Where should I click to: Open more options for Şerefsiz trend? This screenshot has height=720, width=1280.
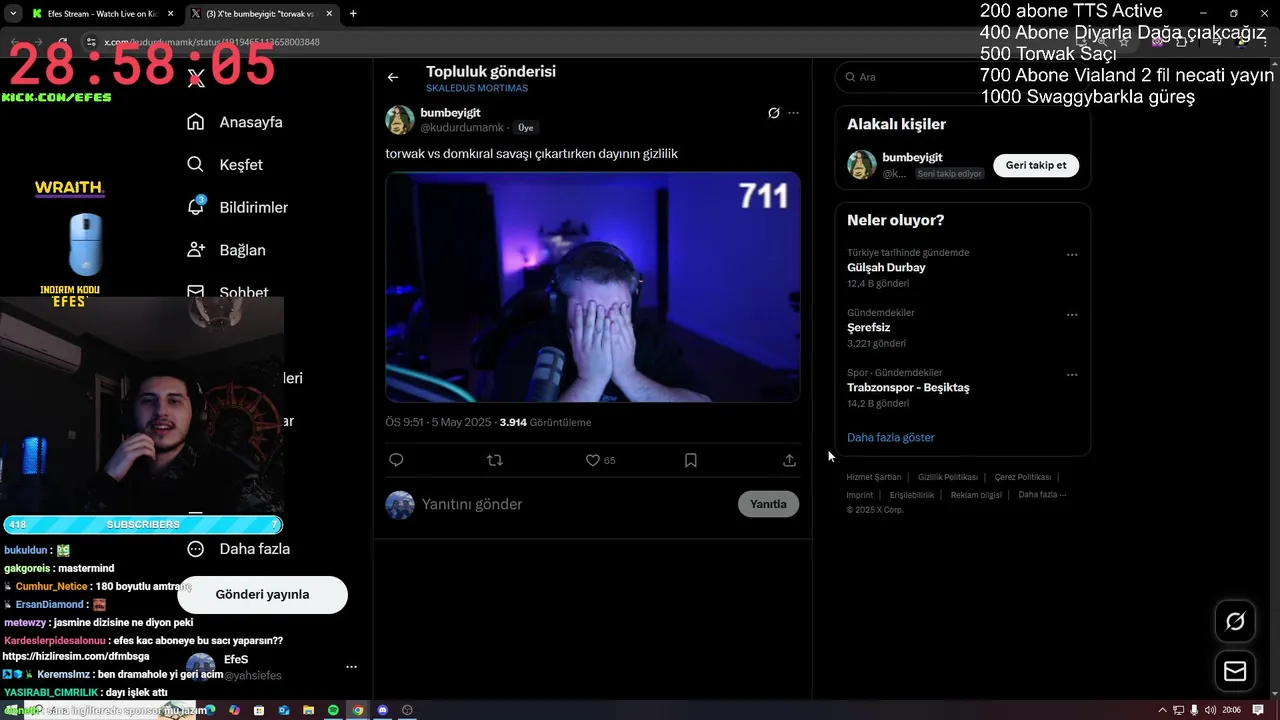pos(1072,315)
